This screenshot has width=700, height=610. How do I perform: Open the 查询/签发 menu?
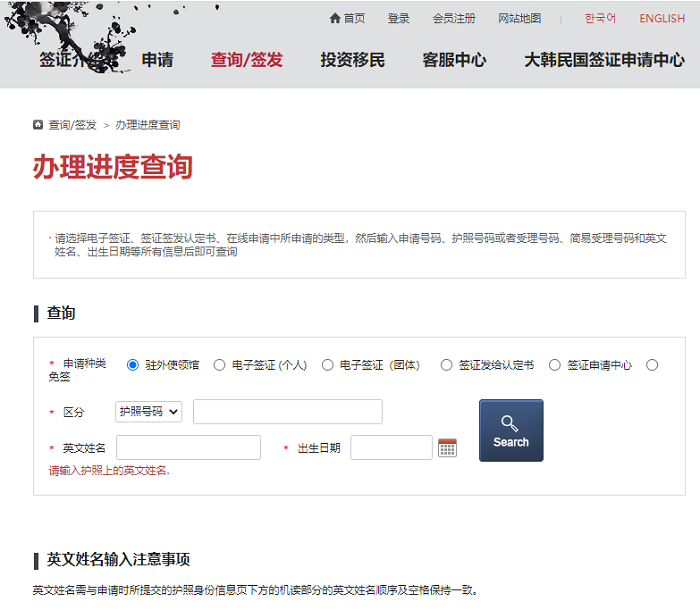(246, 60)
